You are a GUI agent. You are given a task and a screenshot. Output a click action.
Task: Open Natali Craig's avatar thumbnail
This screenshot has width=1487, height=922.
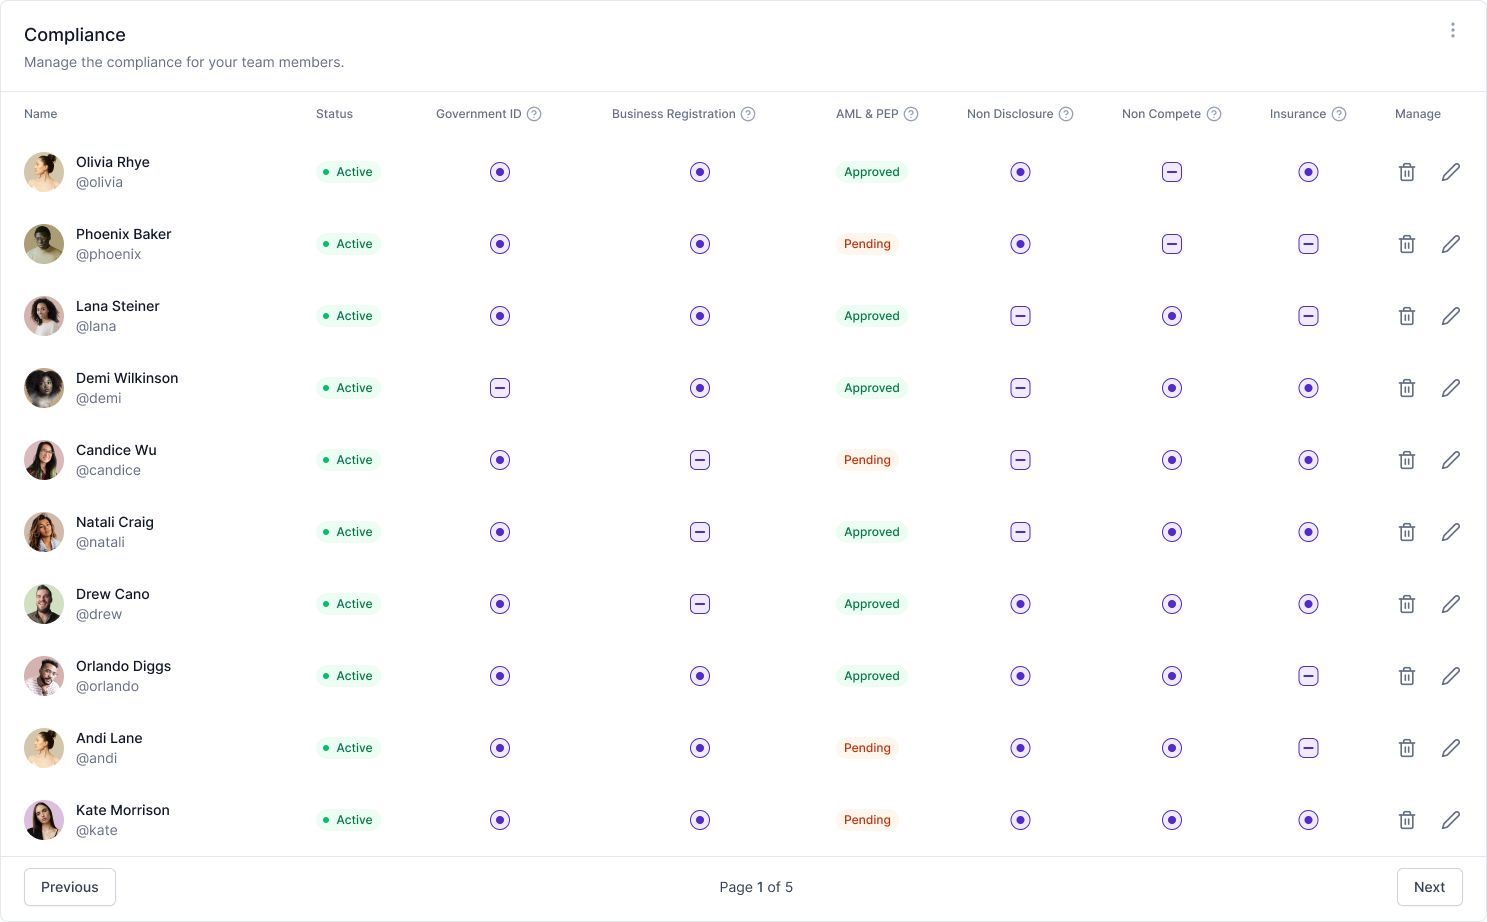click(44, 532)
